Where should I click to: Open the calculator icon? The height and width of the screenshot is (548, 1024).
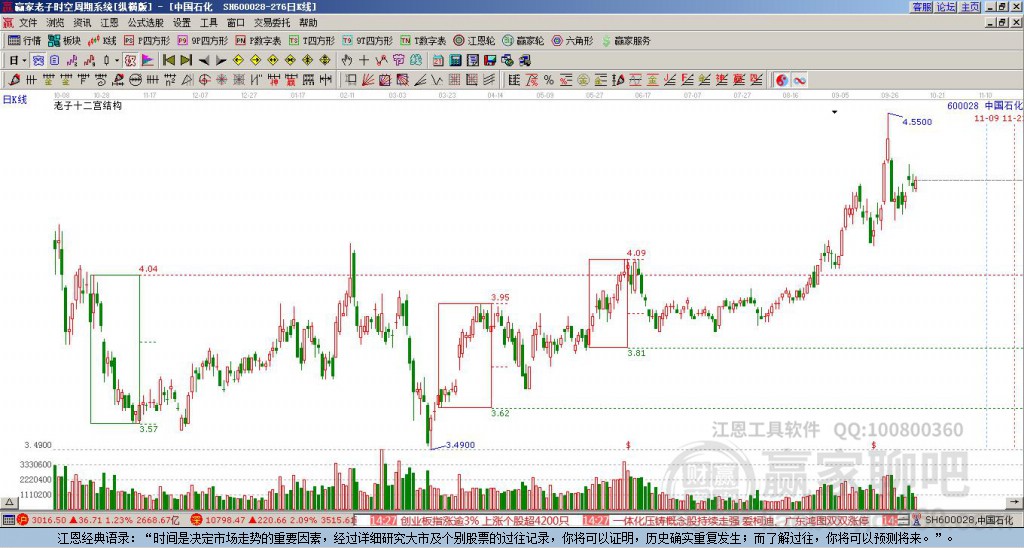coord(455,60)
